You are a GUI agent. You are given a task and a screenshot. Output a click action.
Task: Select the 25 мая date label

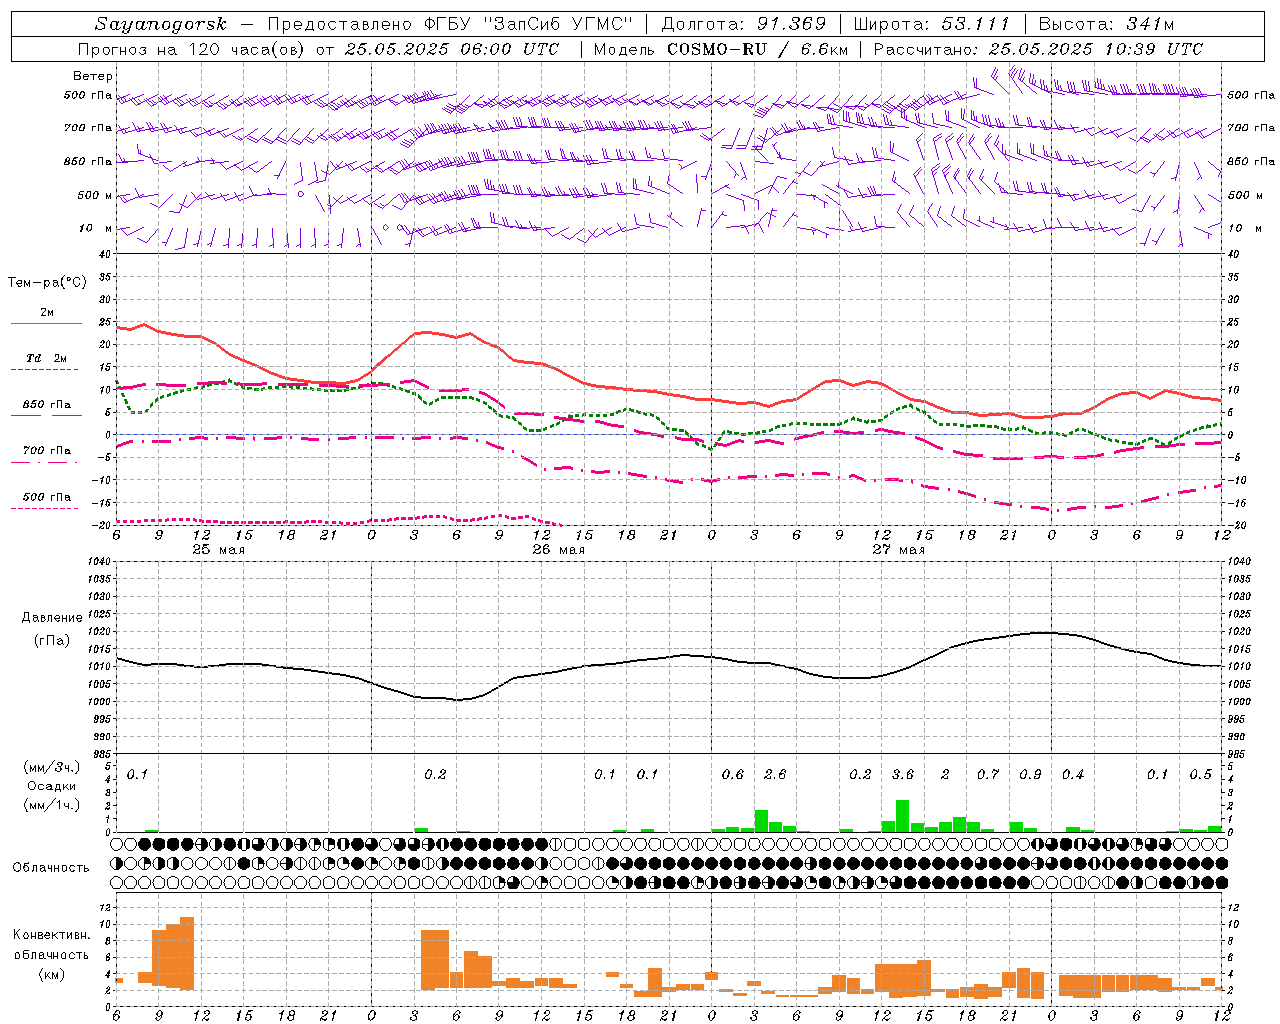pos(218,550)
